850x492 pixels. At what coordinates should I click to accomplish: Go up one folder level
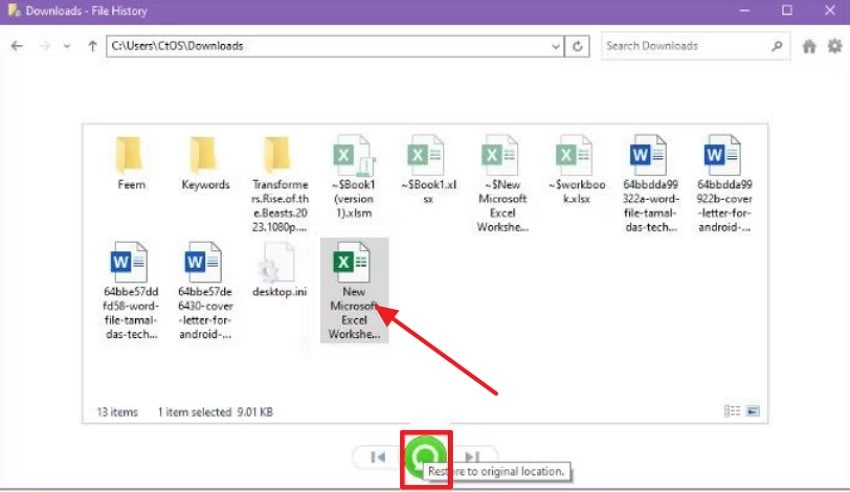92,46
